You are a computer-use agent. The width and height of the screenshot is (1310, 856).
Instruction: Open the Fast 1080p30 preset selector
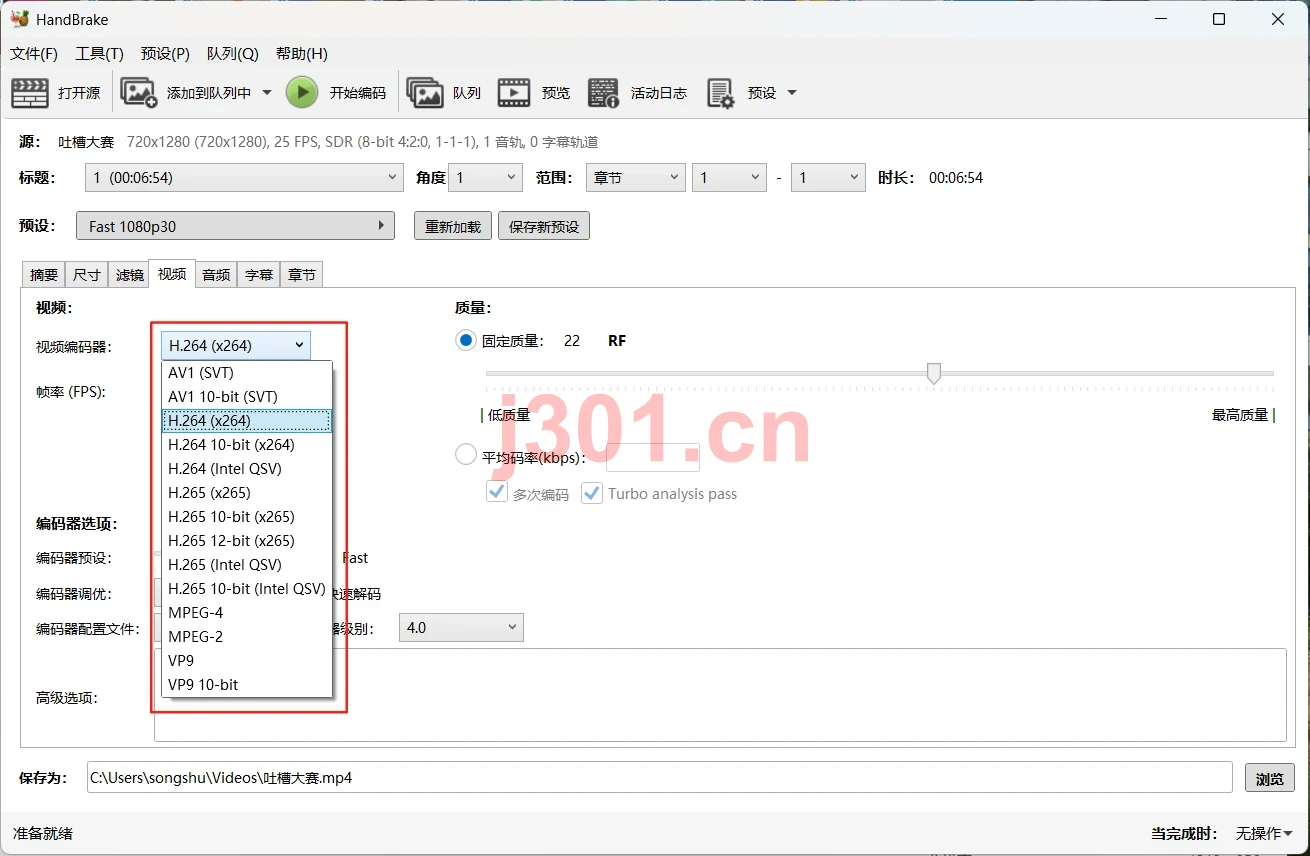click(x=236, y=226)
